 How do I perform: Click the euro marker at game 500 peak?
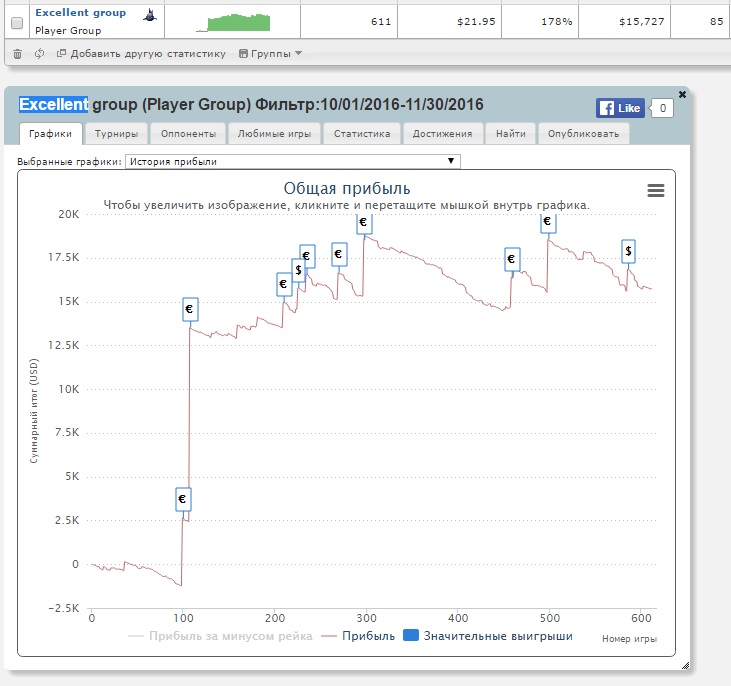pyautogui.click(x=548, y=222)
